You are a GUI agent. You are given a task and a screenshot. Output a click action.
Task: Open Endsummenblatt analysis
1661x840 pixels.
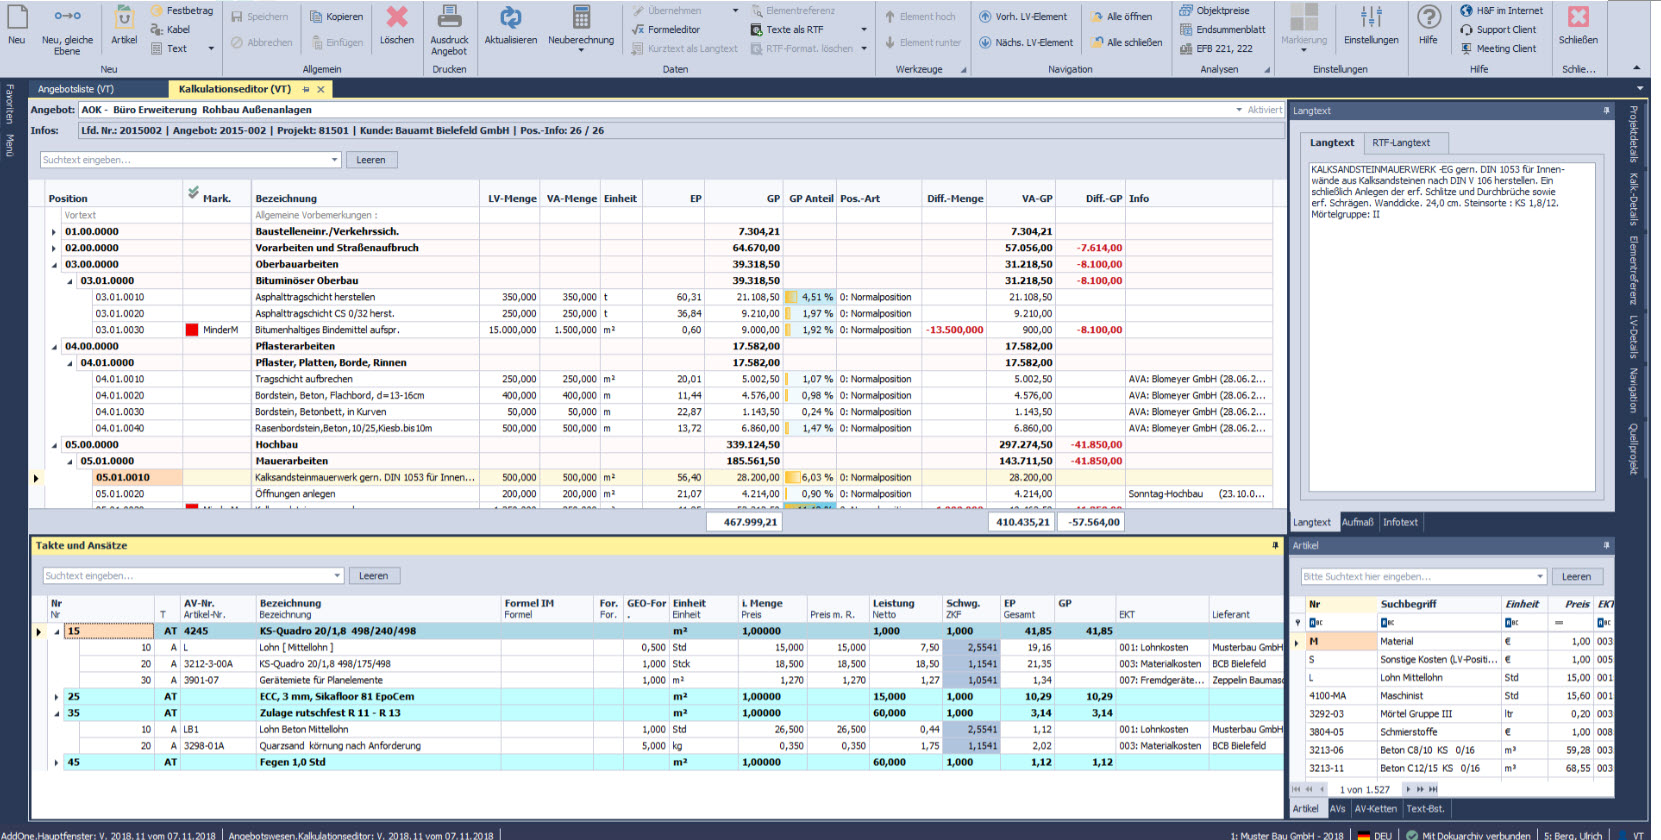(x=1230, y=30)
